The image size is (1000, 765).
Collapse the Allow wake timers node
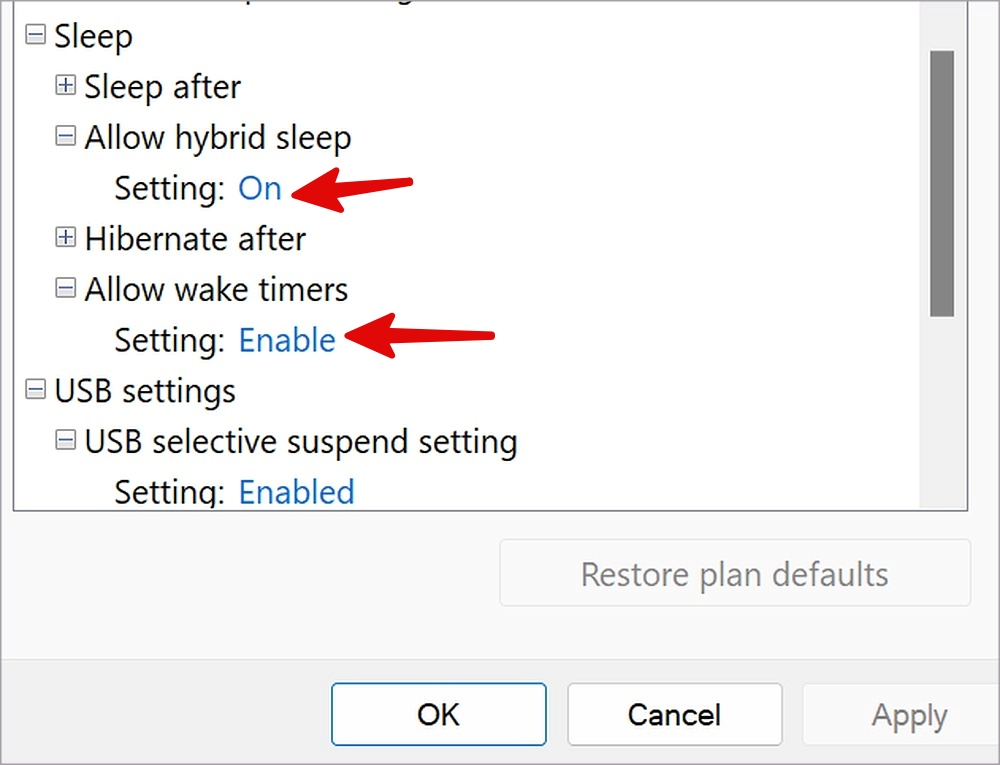(65, 288)
